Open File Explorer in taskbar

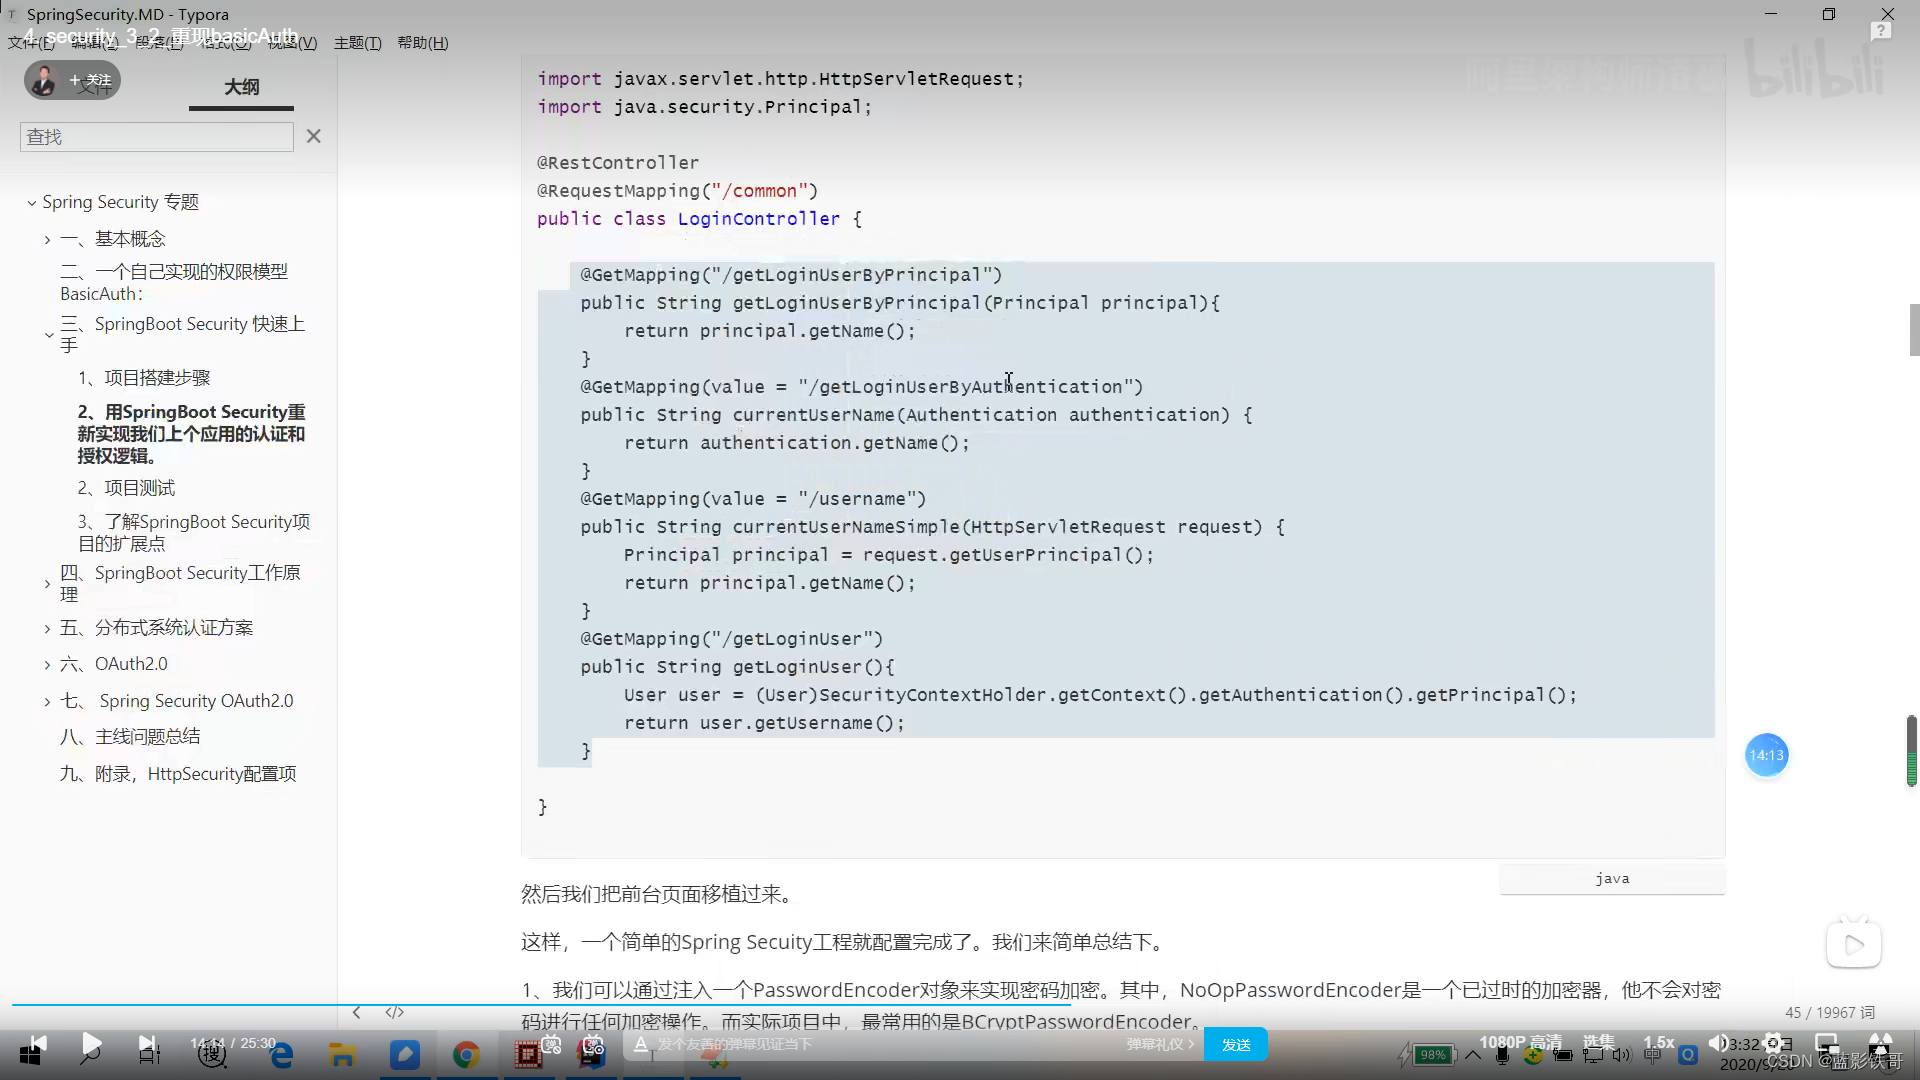[342, 1055]
